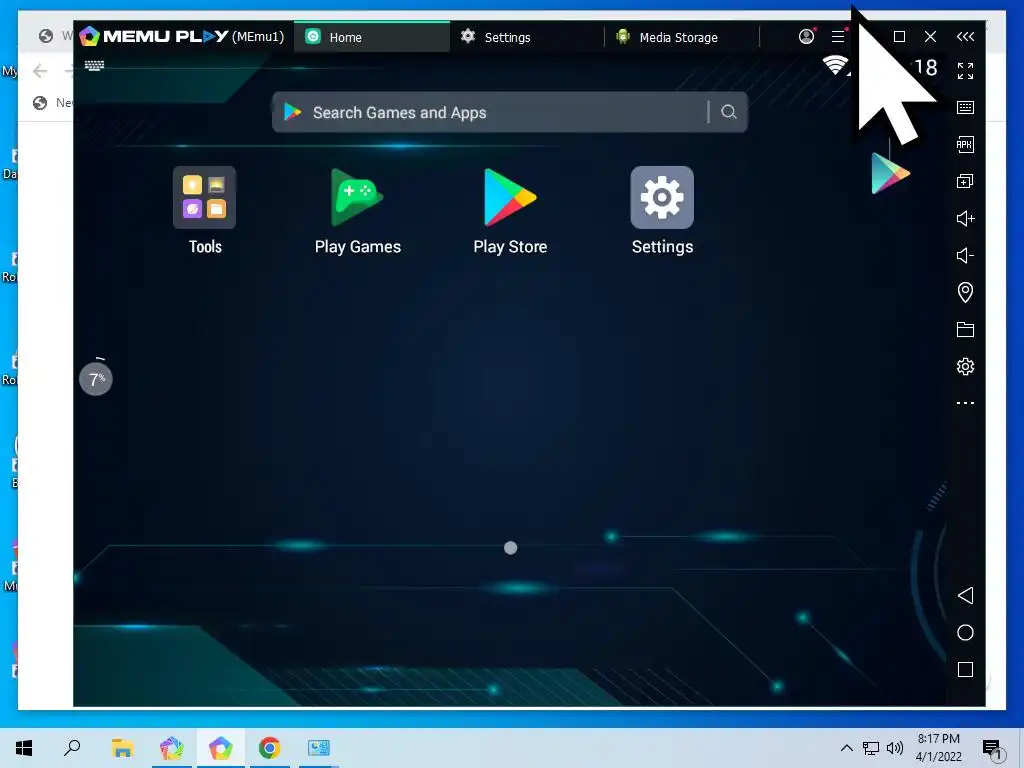Viewport: 1024px width, 768px height.
Task: Open the Tools folder icon
Action: pos(204,197)
